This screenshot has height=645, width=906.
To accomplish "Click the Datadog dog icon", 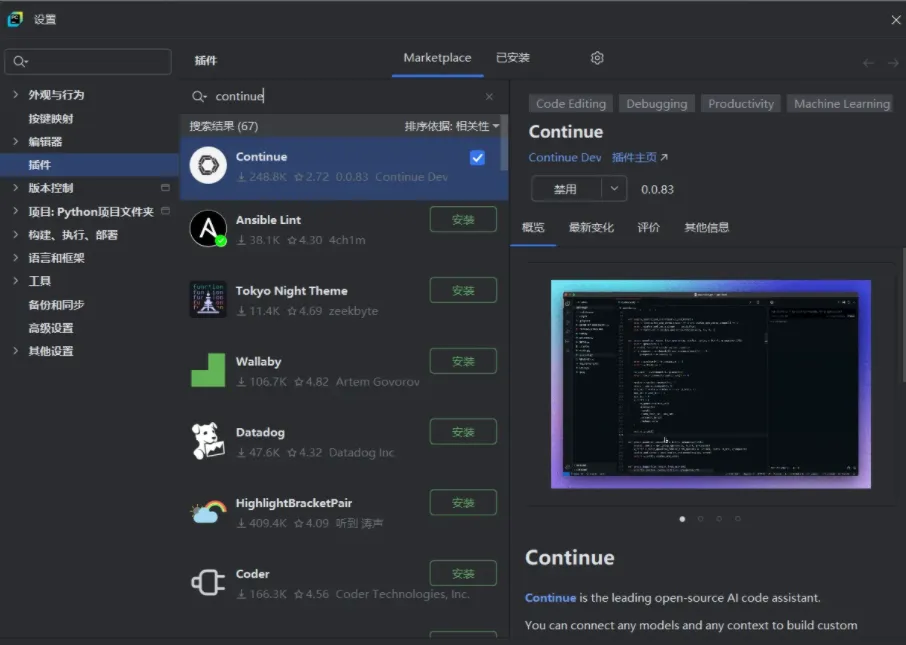I will point(208,441).
